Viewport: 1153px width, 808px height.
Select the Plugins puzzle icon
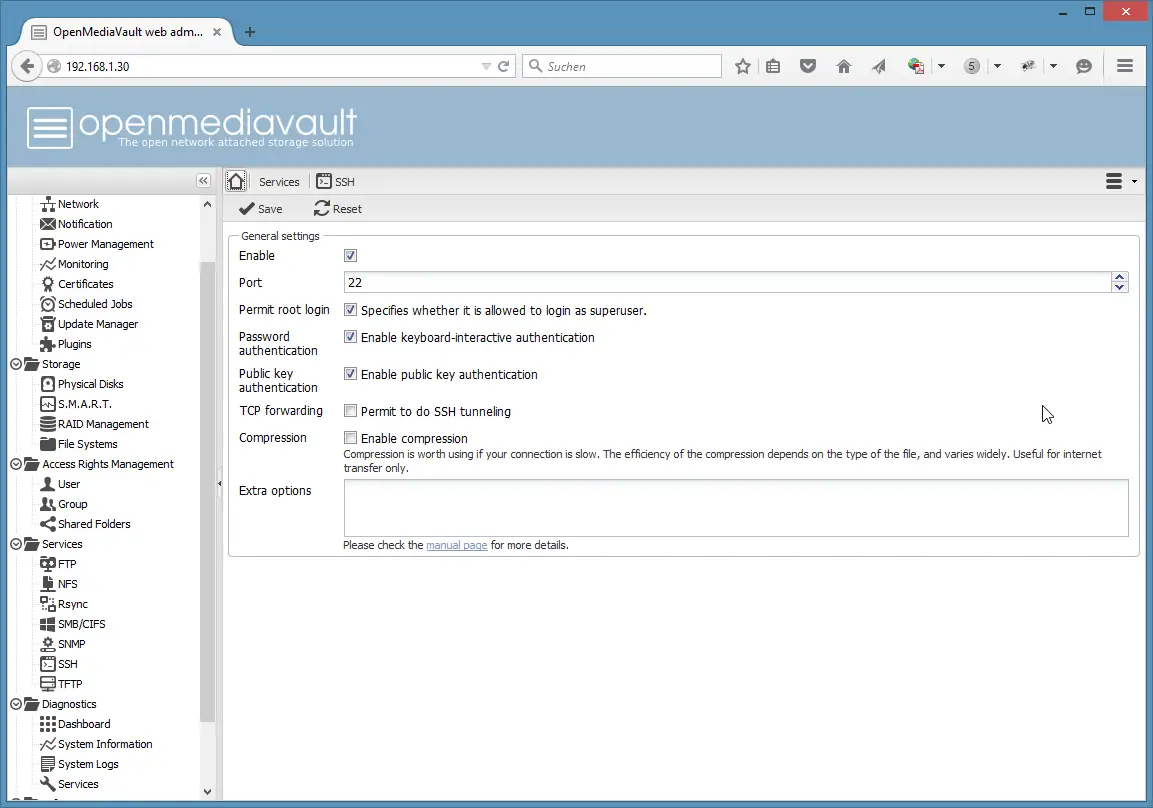(48, 343)
